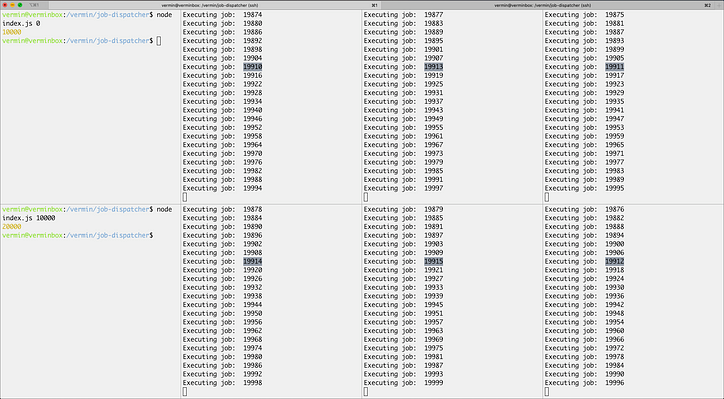
Task: Click the highlighted job number 19911
Action: tap(615, 66)
